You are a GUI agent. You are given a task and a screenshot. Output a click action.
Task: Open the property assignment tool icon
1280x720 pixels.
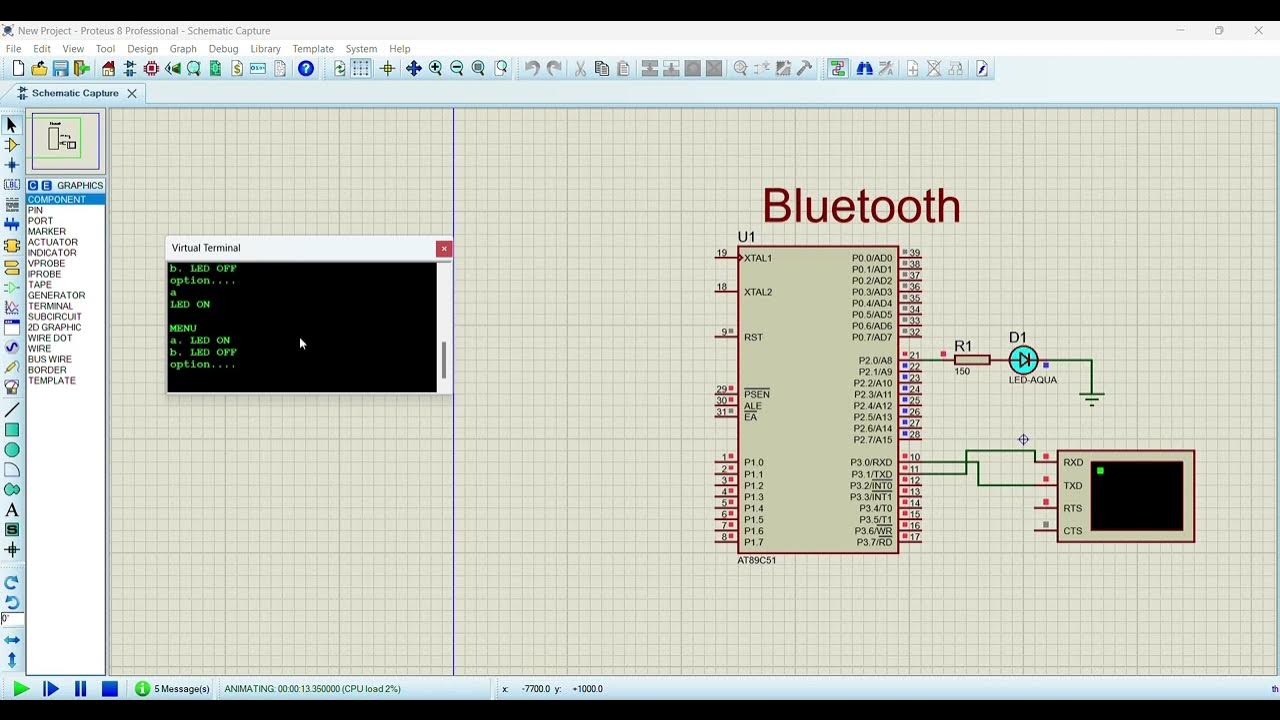pyautogui.click(x=886, y=68)
